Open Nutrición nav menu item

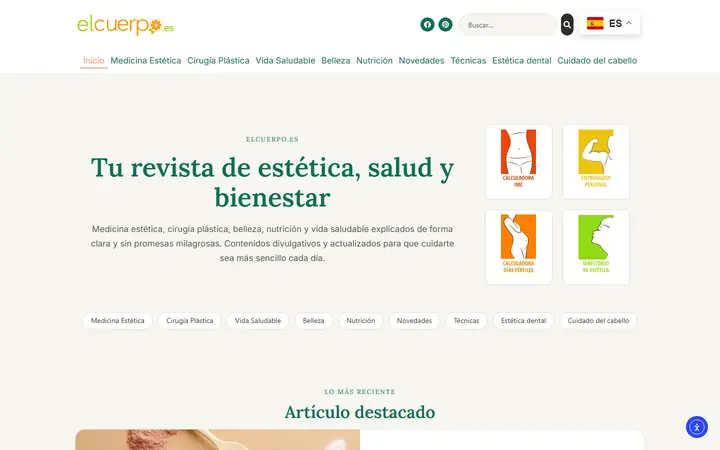click(374, 61)
